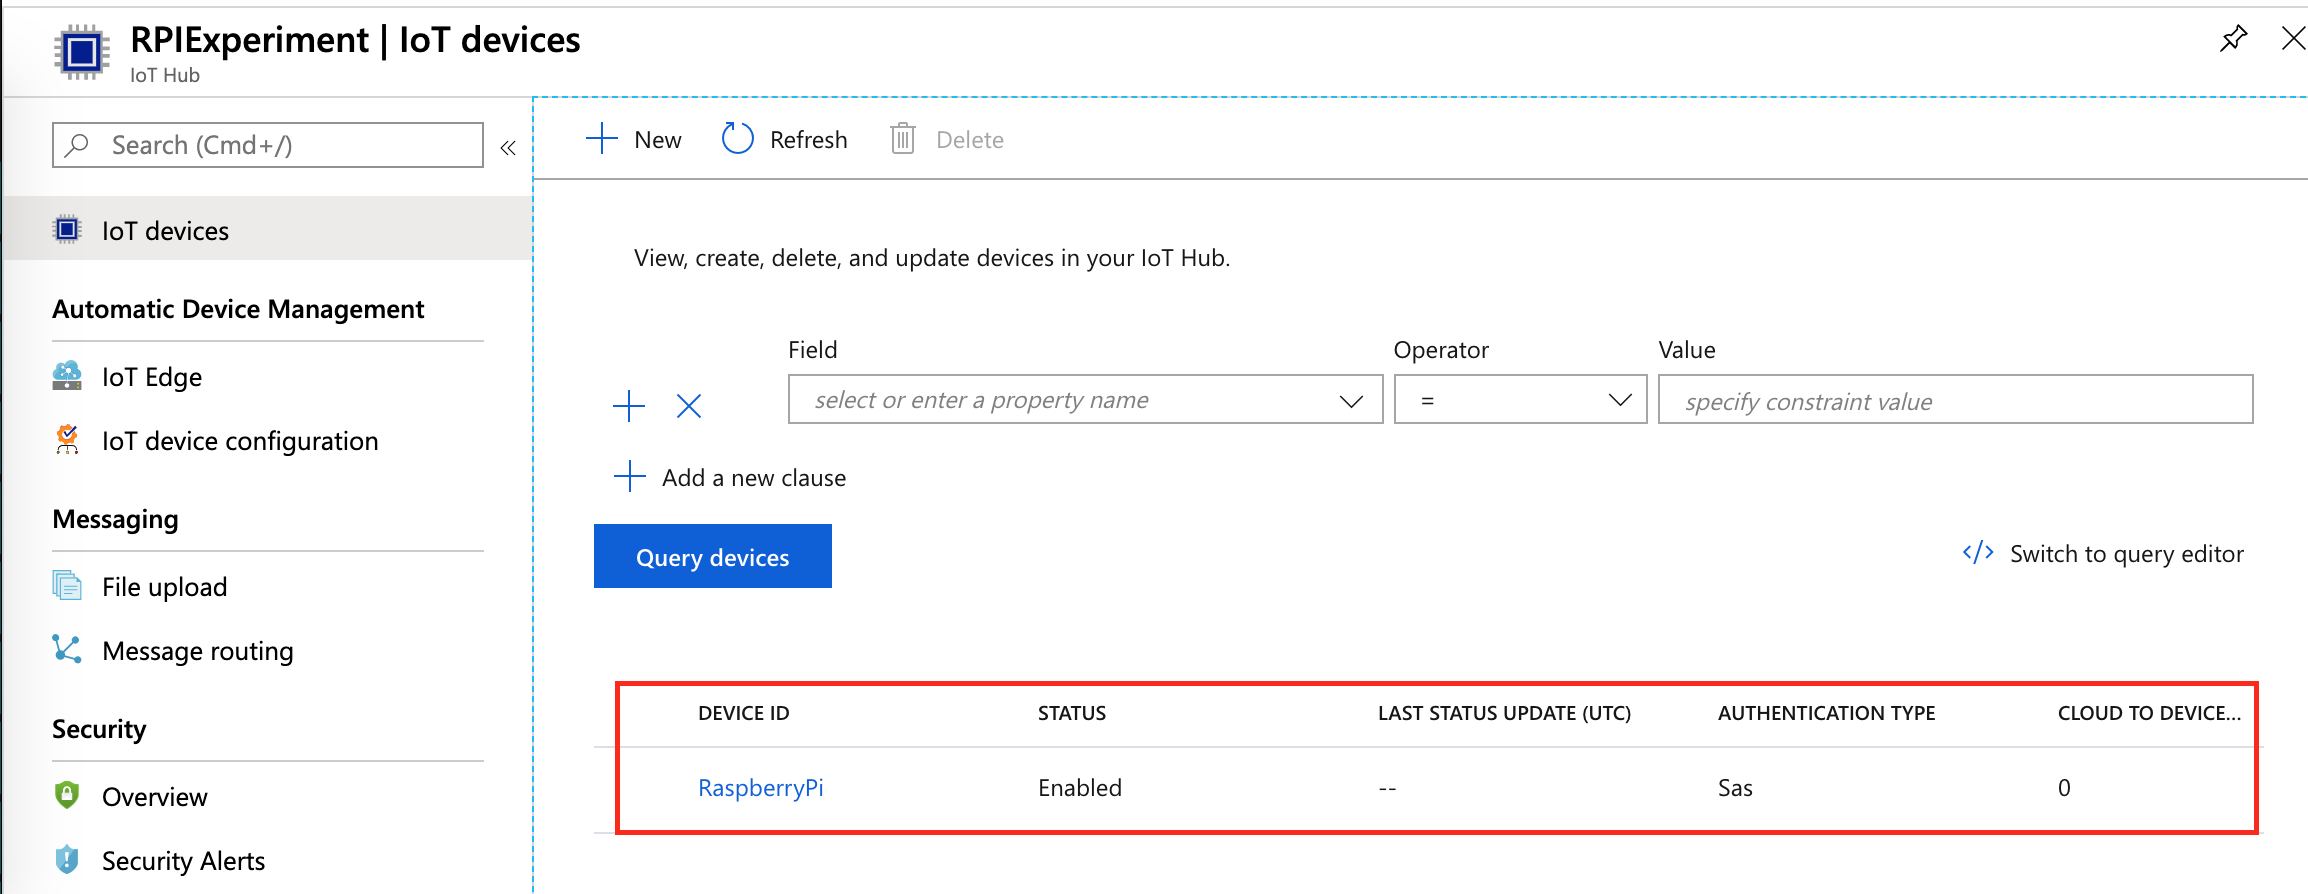
Task: Click the Message routing branch icon
Action: coord(67,649)
